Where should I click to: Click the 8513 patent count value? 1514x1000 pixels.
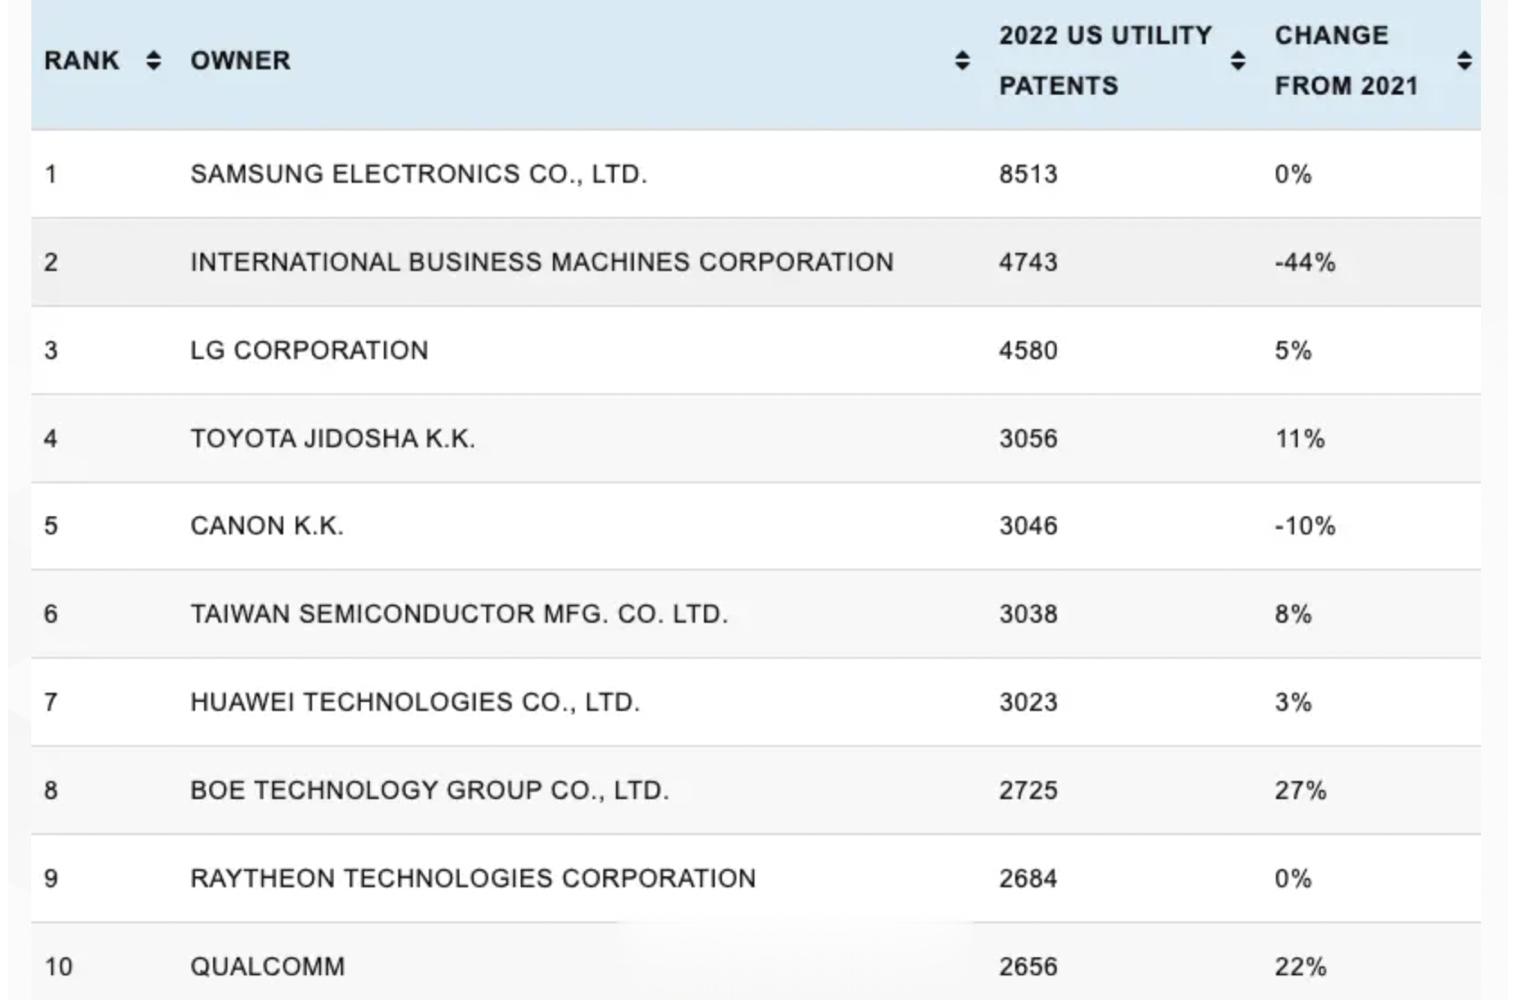[1027, 174]
